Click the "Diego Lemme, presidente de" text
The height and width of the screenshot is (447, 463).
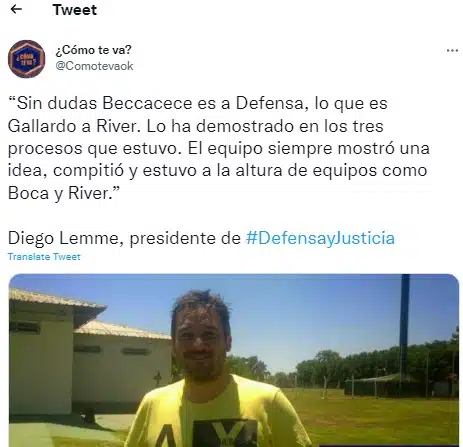click(x=124, y=238)
